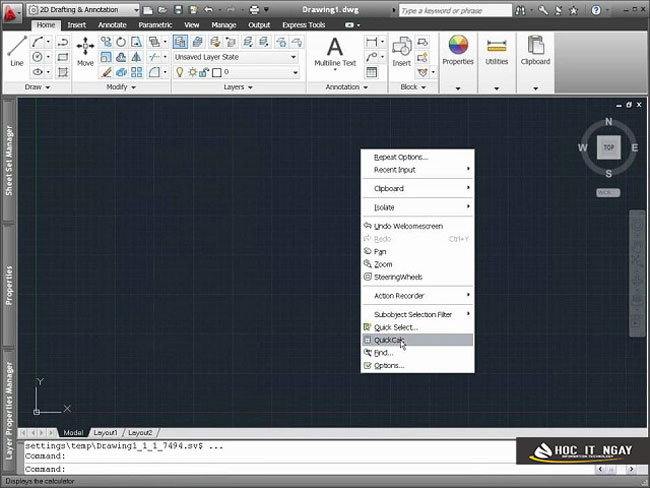The image size is (650, 488).
Task: Select the Rotate tool in Modify panel
Action: (121, 41)
